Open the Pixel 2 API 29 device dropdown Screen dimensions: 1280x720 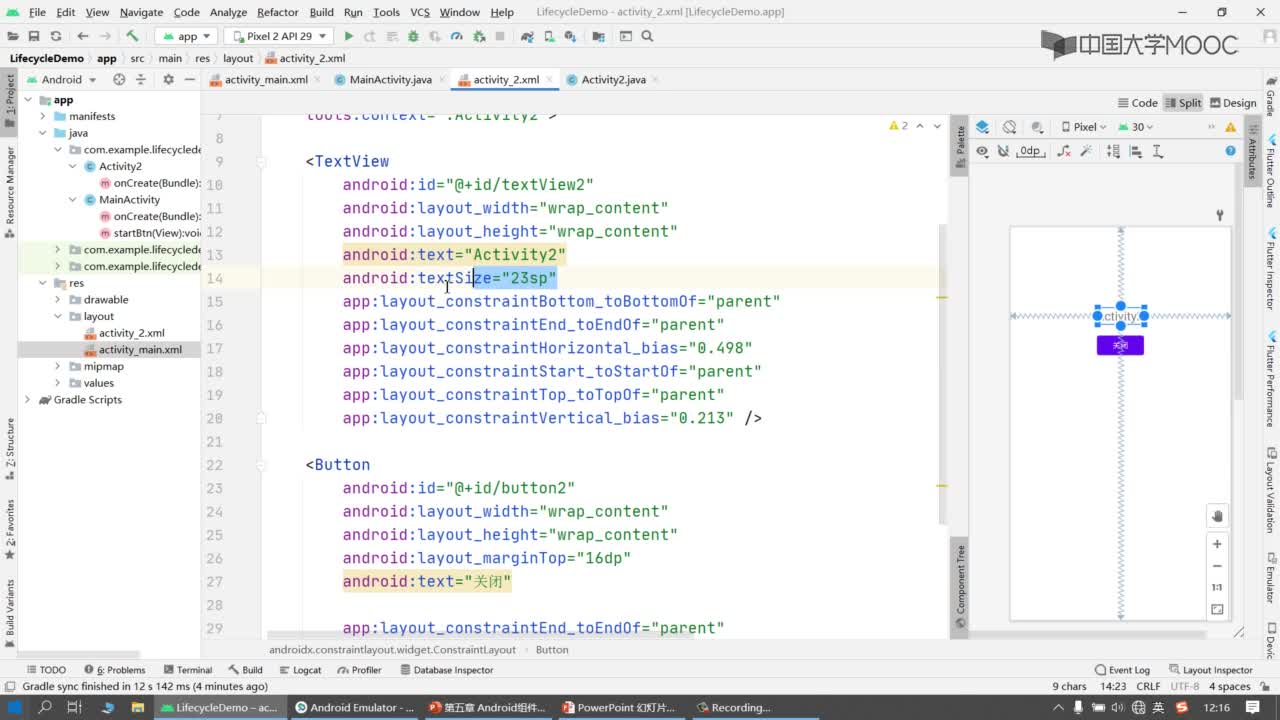[x=279, y=36]
